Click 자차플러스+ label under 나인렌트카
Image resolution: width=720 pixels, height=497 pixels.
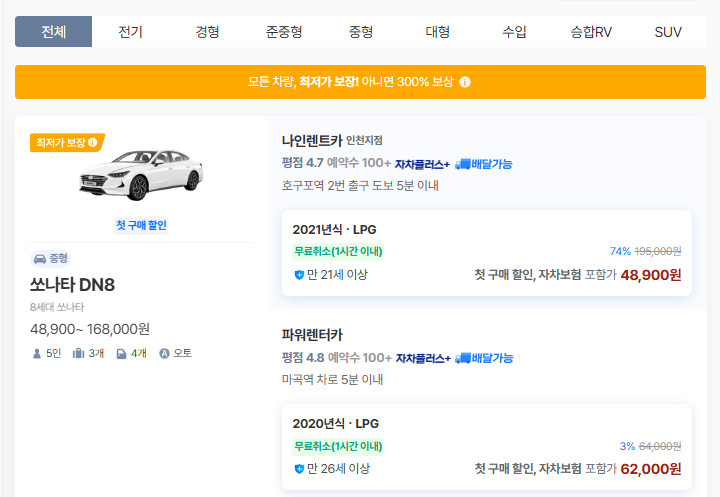(422, 164)
